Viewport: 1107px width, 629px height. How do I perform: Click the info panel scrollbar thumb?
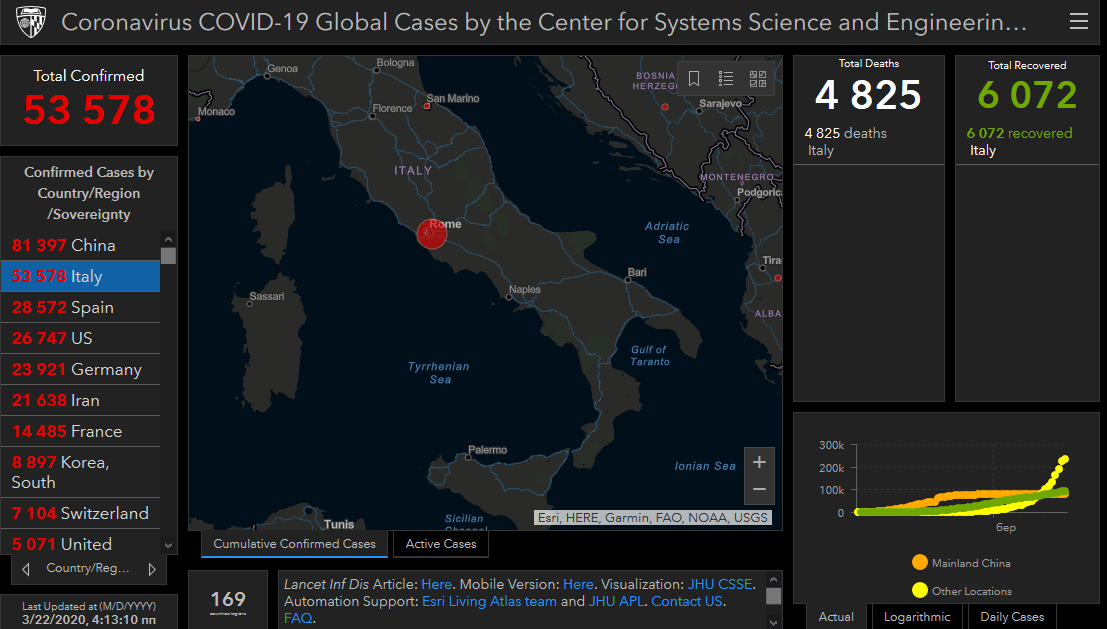coord(774,597)
